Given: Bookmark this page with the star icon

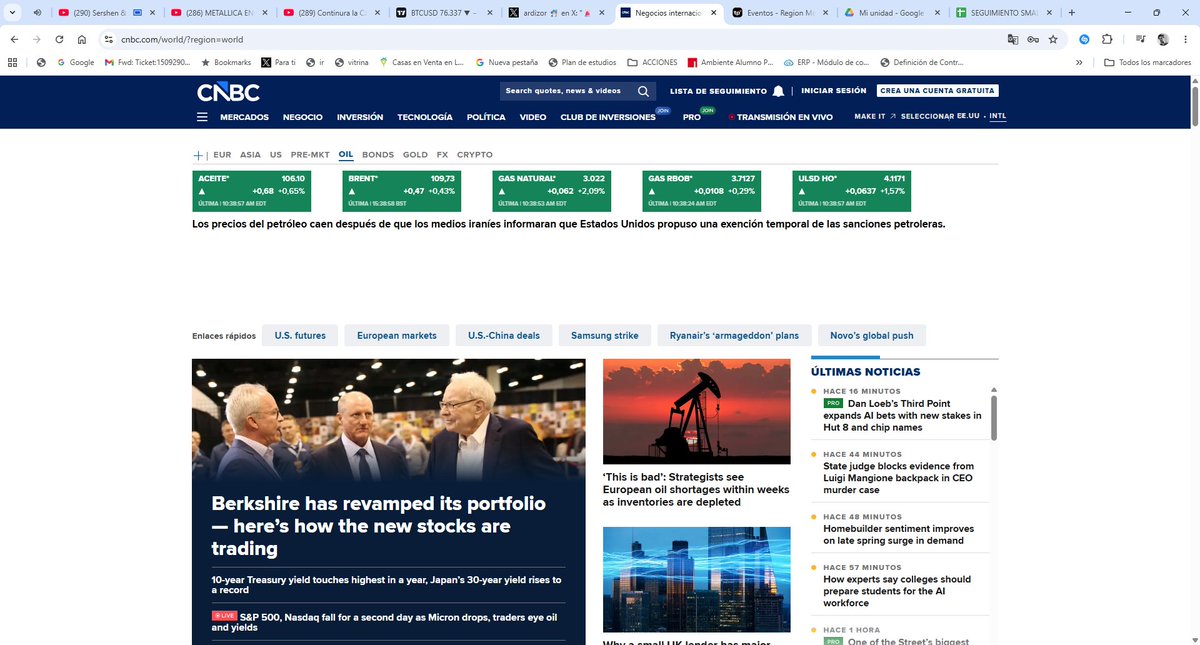Looking at the screenshot, I should pyautogui.click(x=1053, y=39).
